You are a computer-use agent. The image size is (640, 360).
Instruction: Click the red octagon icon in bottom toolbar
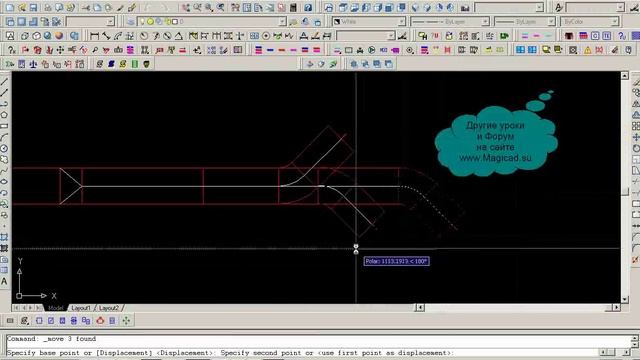point(100,321)
